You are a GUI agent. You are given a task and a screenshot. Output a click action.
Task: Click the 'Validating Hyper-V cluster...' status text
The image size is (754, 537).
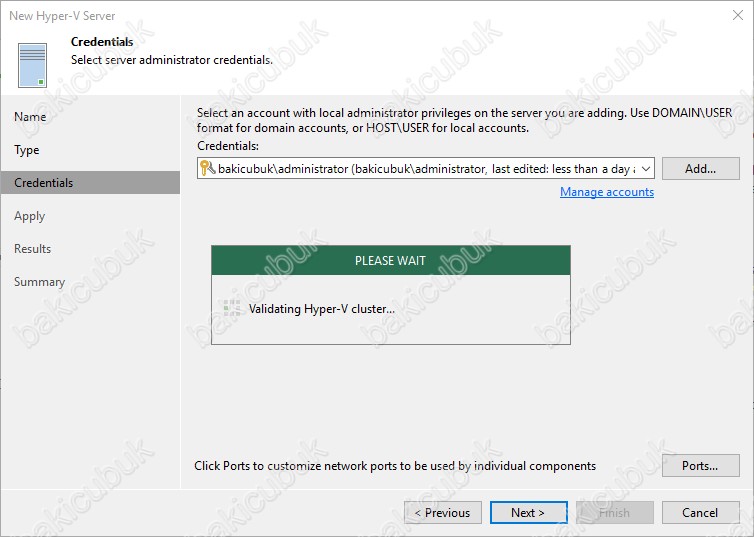point(322,309)
